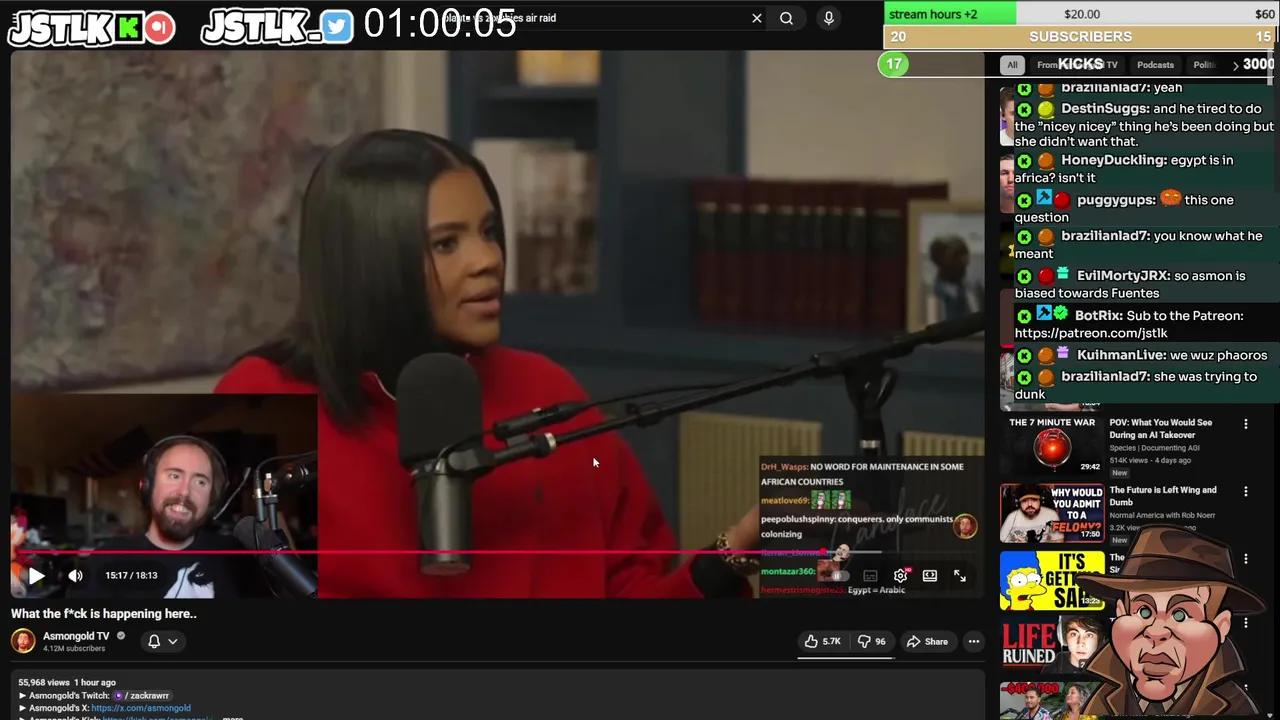1280x720 pixels.
Task: Click chat username 'EvilMortyJRX'
Action: (1123, 276)
